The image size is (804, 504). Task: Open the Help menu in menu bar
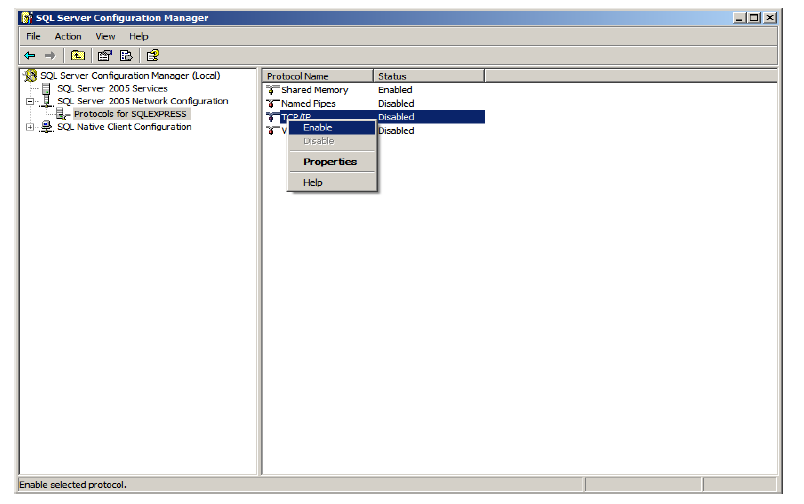tap(138, 36)
